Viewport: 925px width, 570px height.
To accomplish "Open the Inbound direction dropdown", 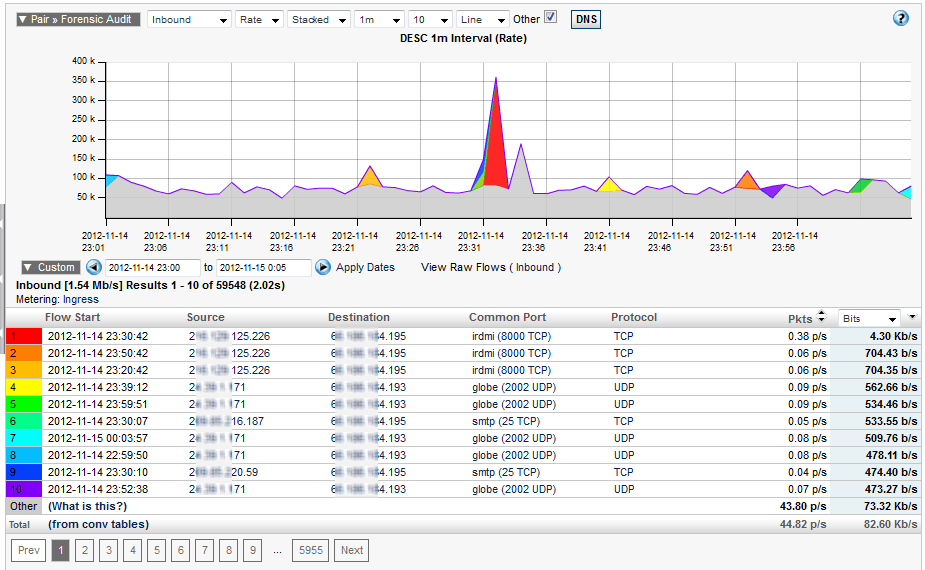I will (x=189, y=19).
